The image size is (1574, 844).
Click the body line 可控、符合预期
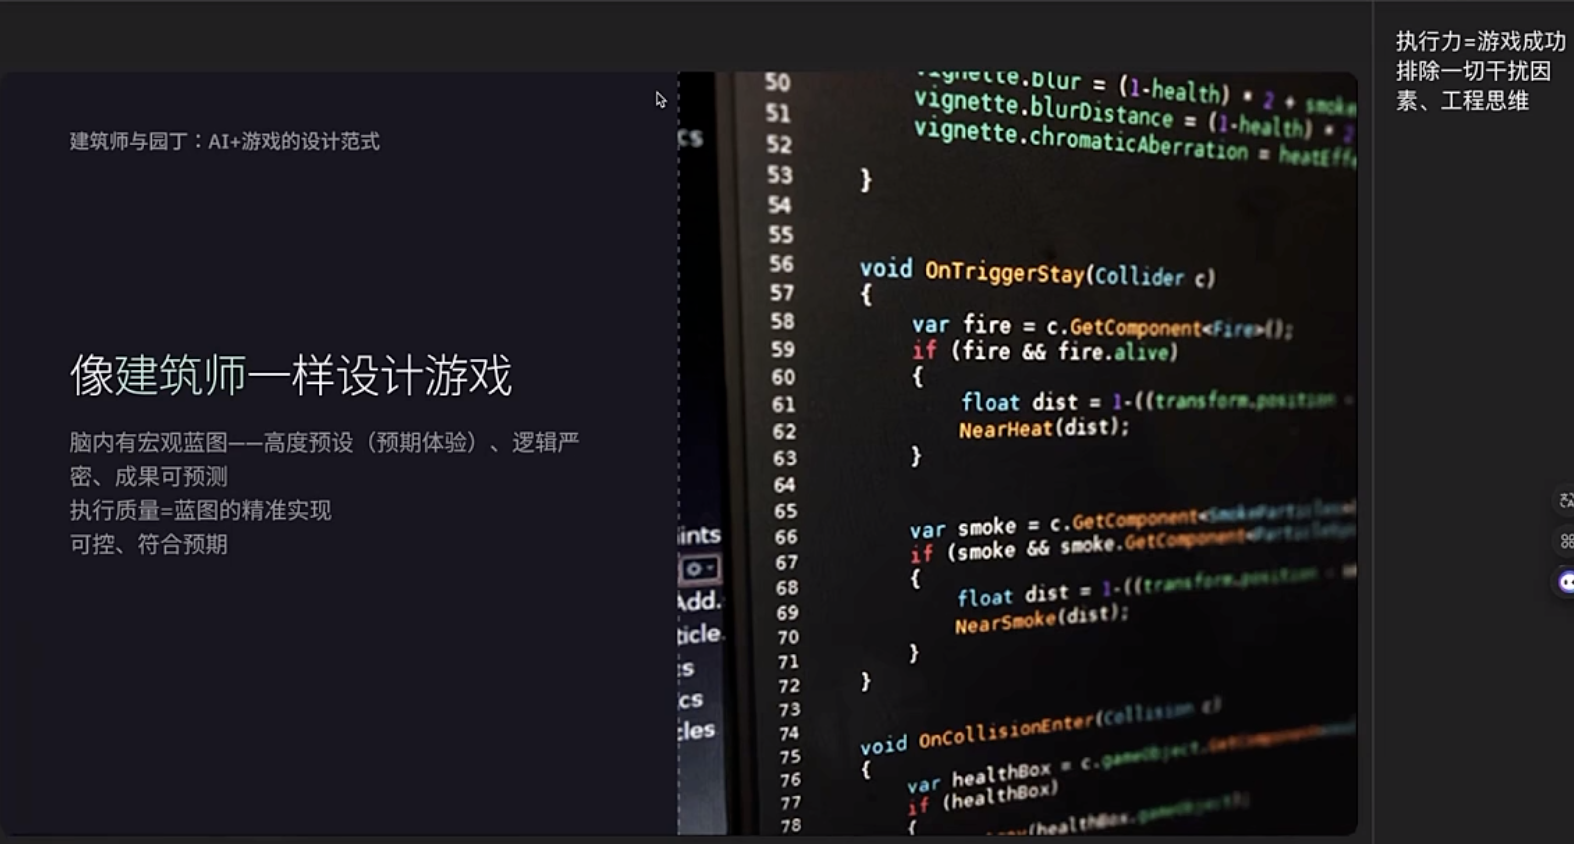[148, 544]
